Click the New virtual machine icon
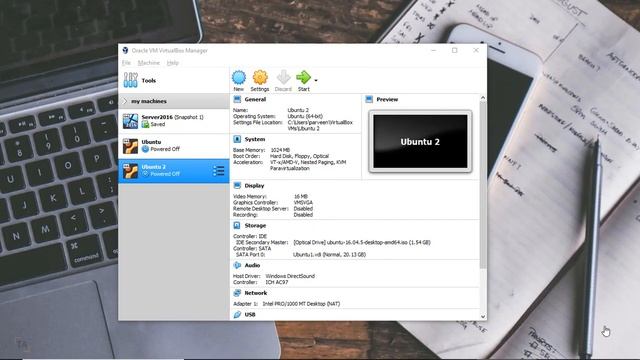The width and height of the screenshot is (640, 360). coord(239,78)
